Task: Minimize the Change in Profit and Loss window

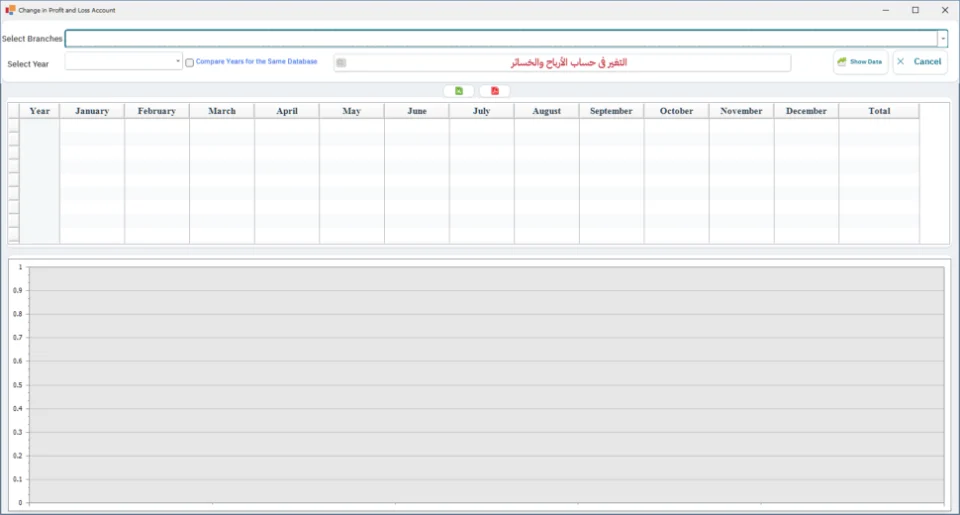Action: [885, 10]
